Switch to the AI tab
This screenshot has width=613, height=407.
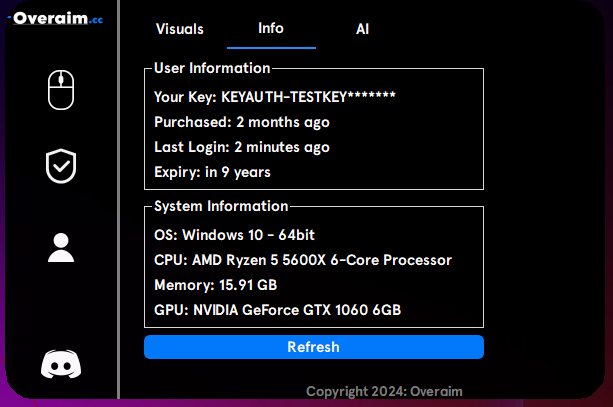pos(362,29)
